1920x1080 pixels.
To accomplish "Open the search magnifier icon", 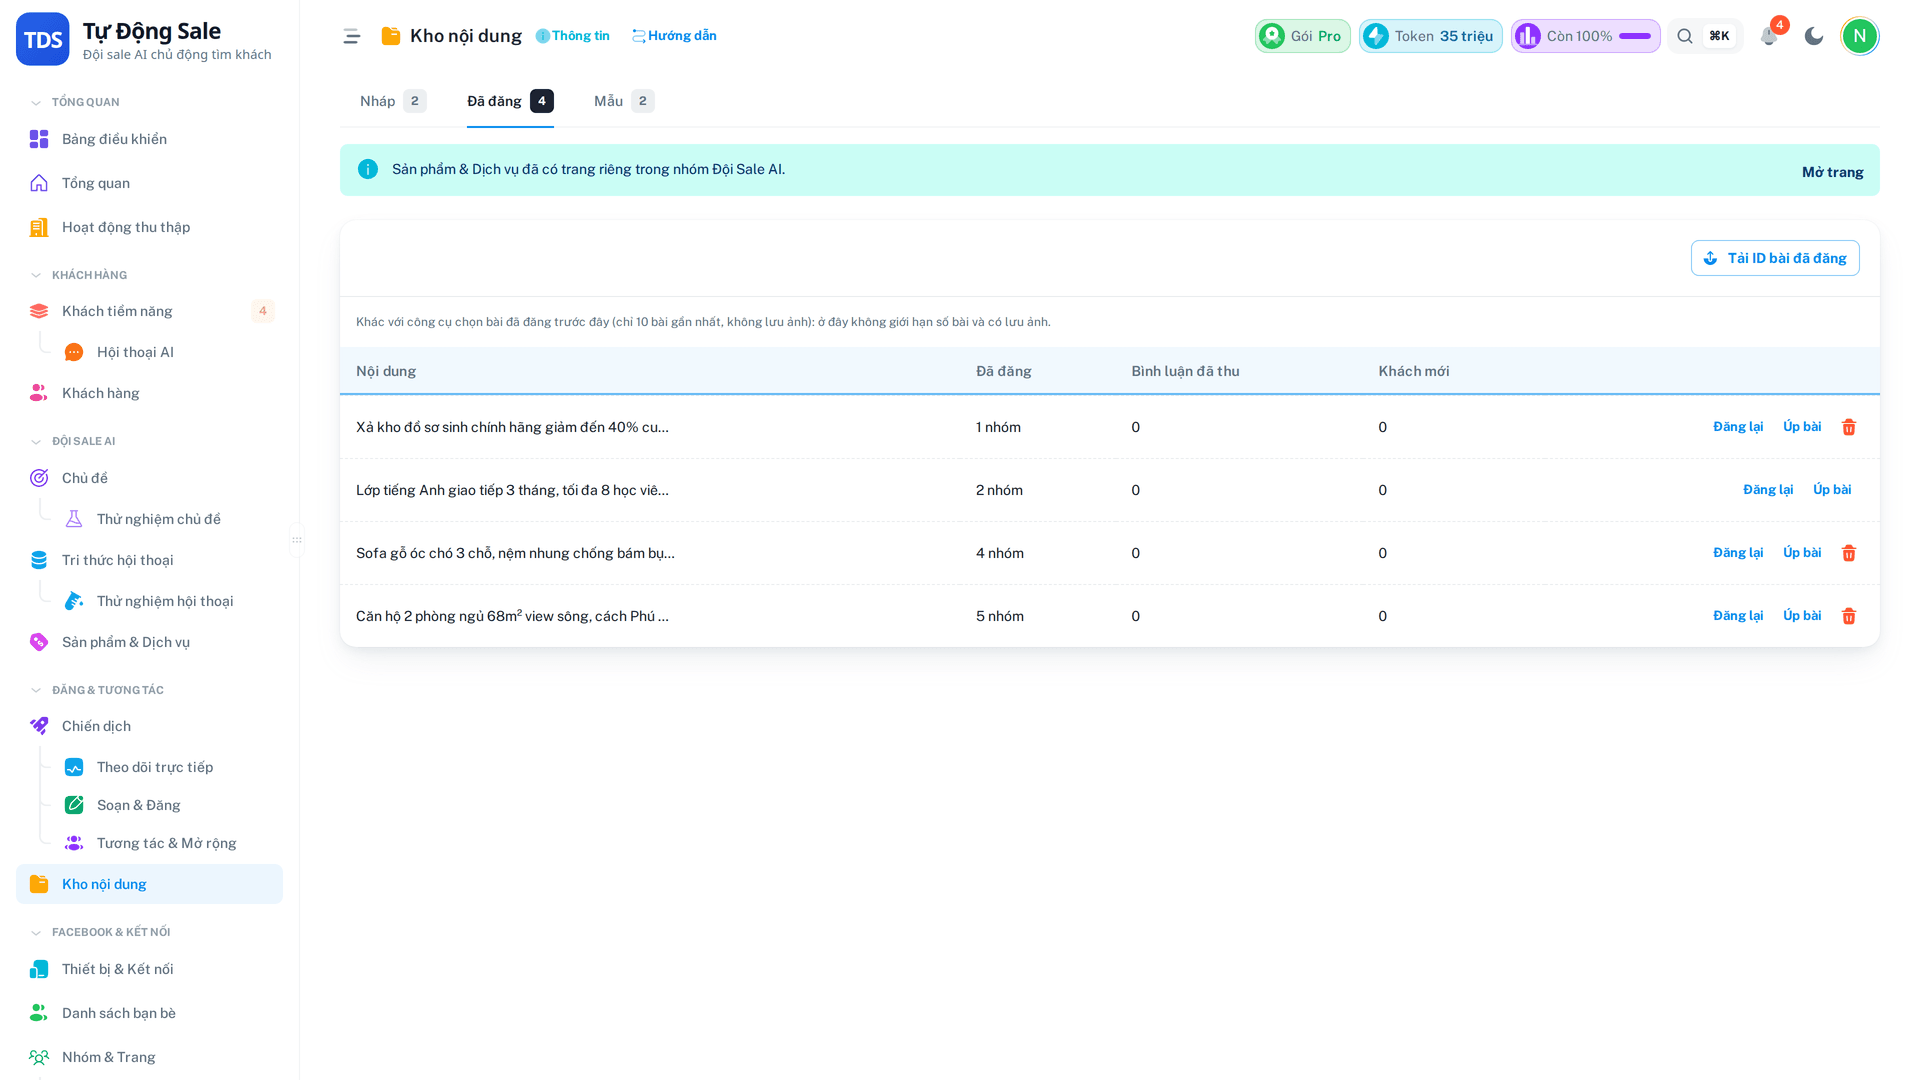I will (x=1685, y=36).
